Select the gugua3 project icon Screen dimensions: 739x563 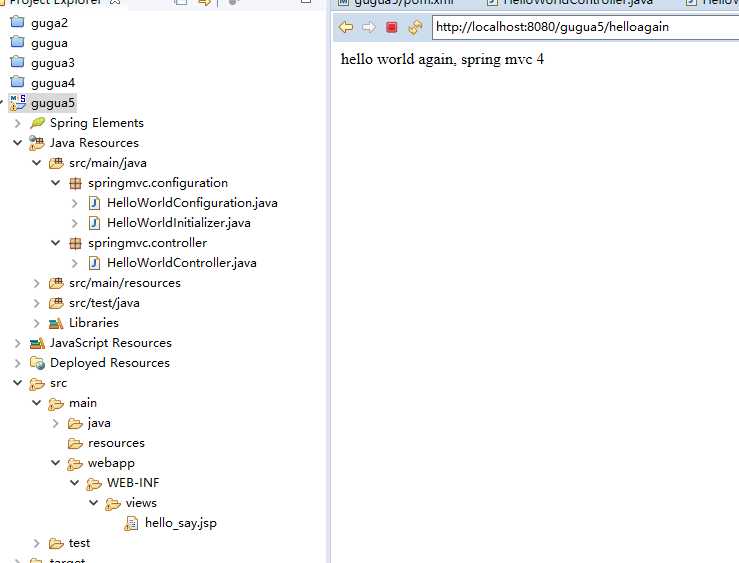[17, 62]
